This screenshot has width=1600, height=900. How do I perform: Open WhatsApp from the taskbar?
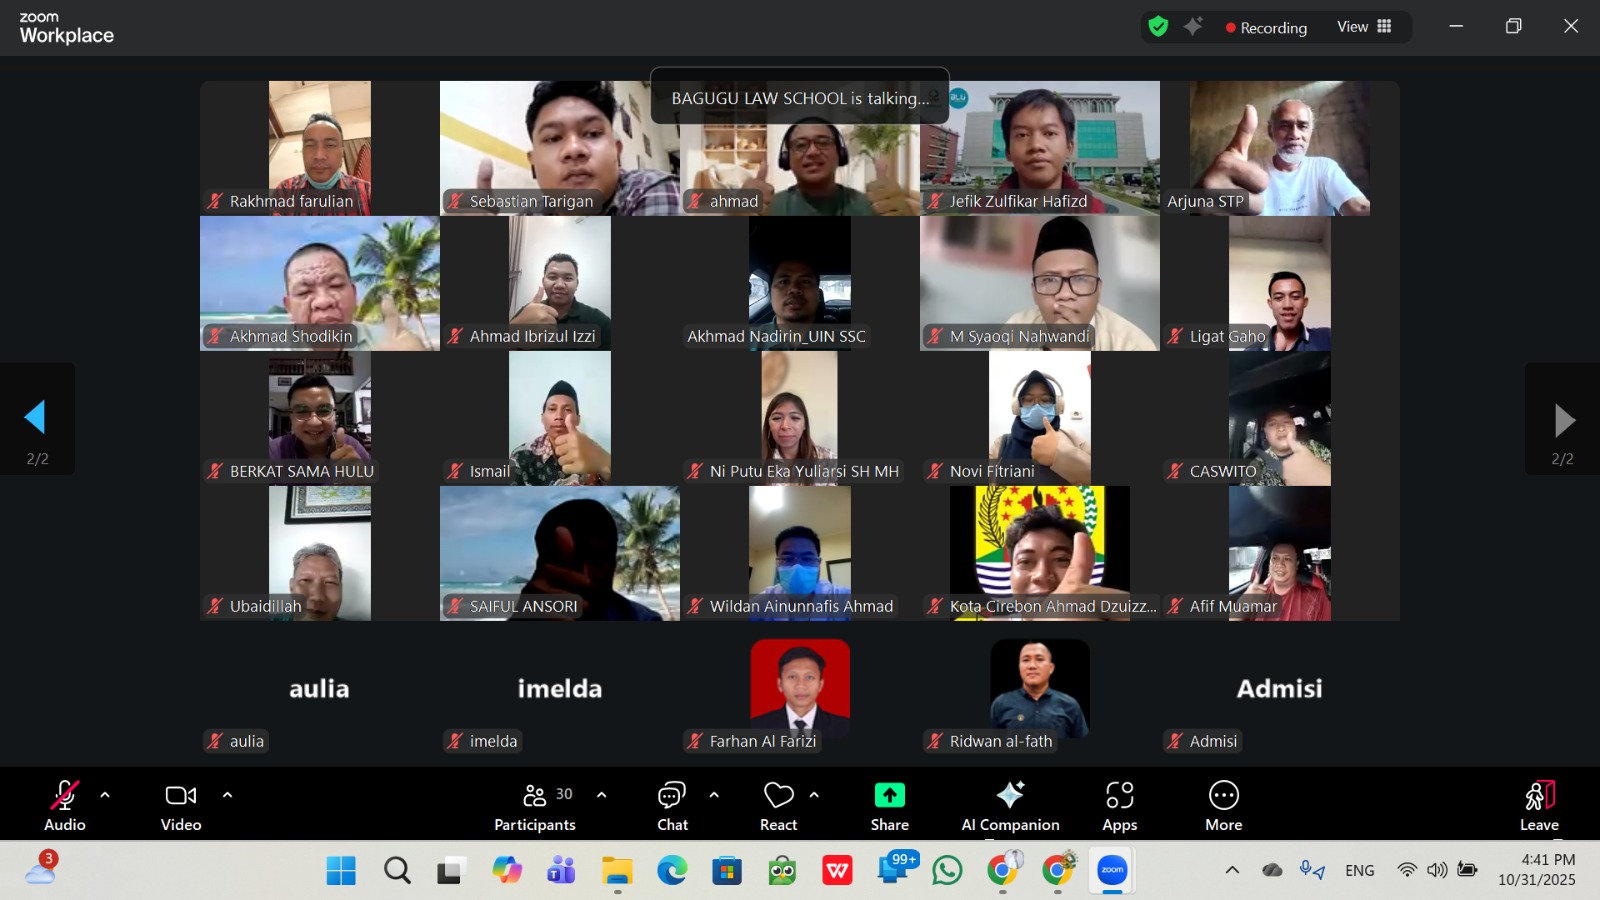coord(947,871)
